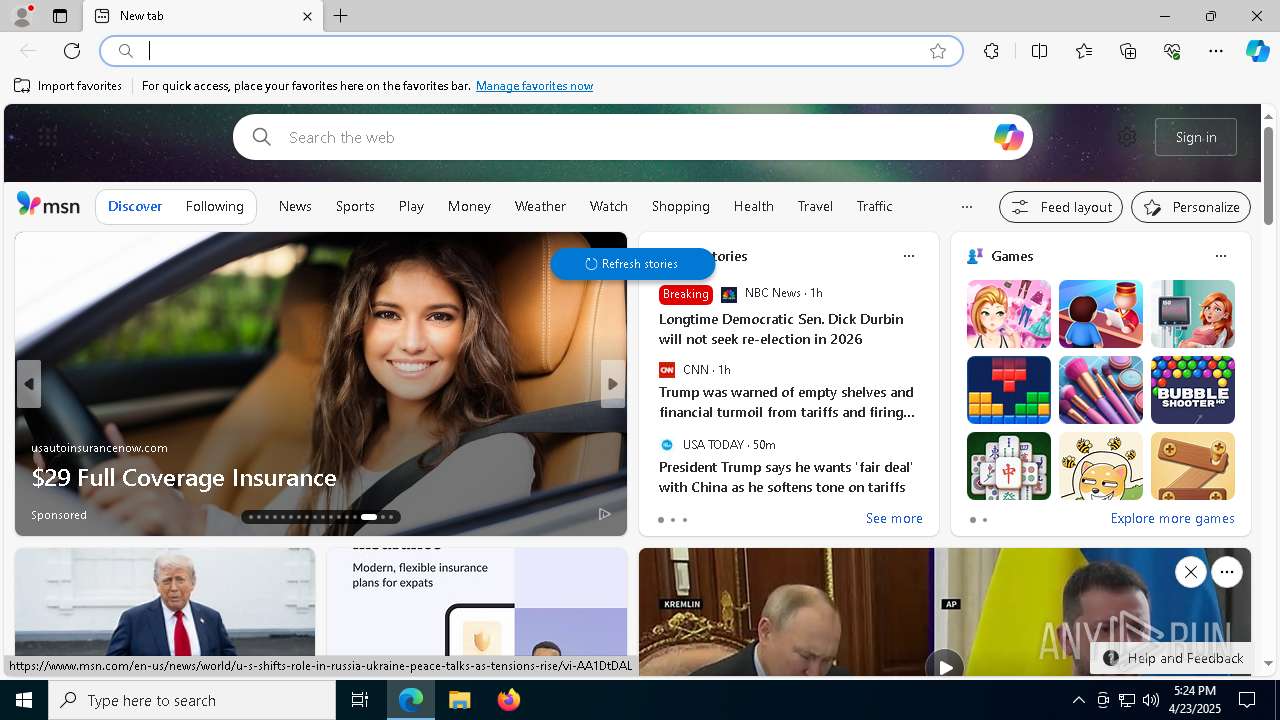
Task: Play the Kremlin news video
Action: 944,666
